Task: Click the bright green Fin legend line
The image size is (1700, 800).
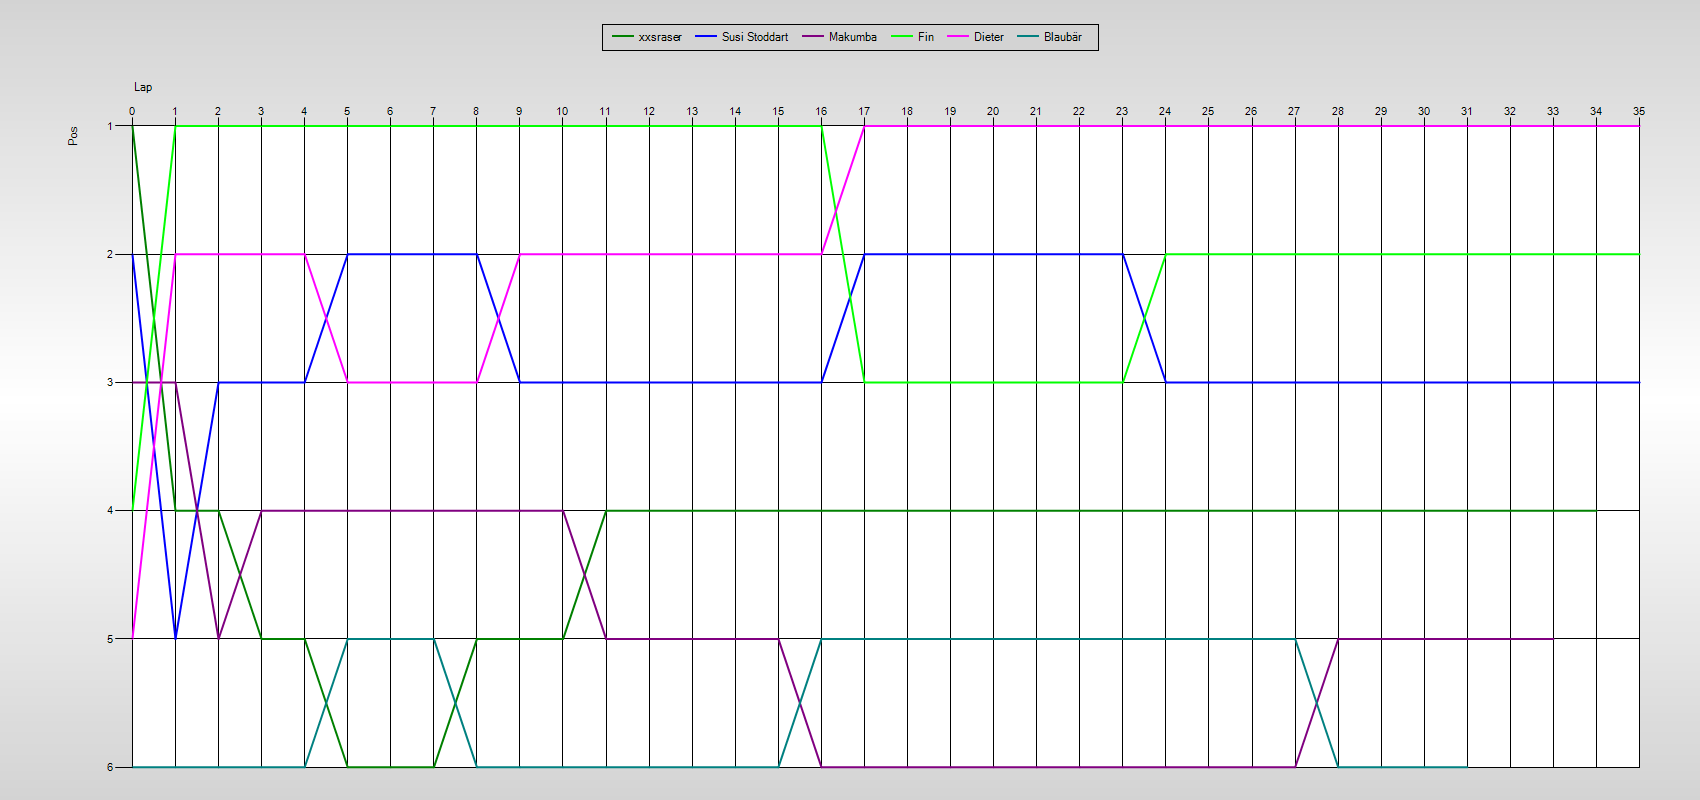Action: tap(902, 37)
